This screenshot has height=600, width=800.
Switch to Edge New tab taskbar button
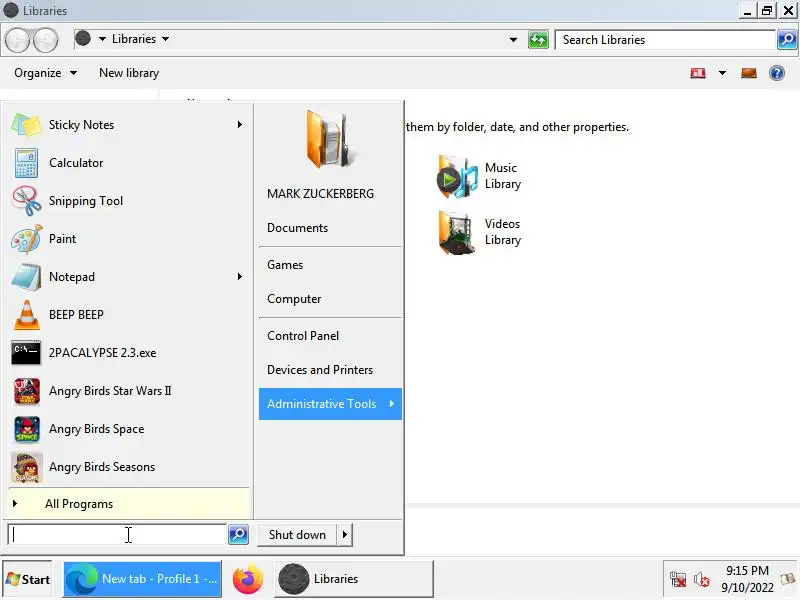tap(142, 579)
